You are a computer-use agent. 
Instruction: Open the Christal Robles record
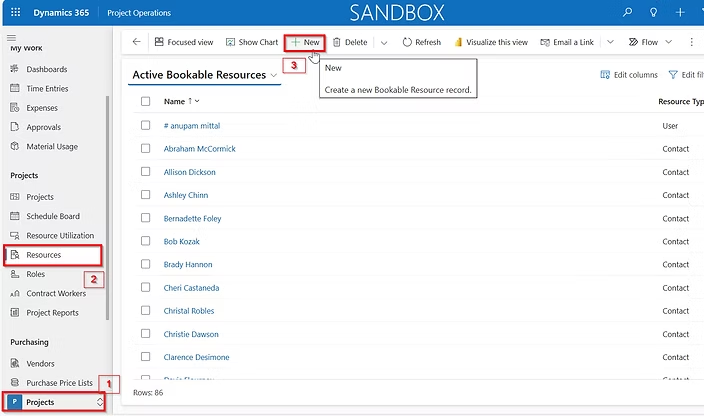click(x=189, y=311)
